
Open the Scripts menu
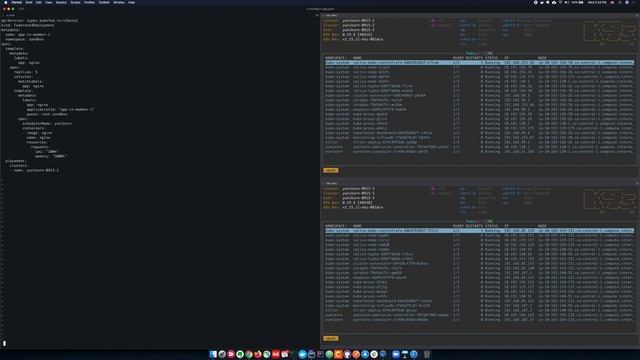click(76, 2)
